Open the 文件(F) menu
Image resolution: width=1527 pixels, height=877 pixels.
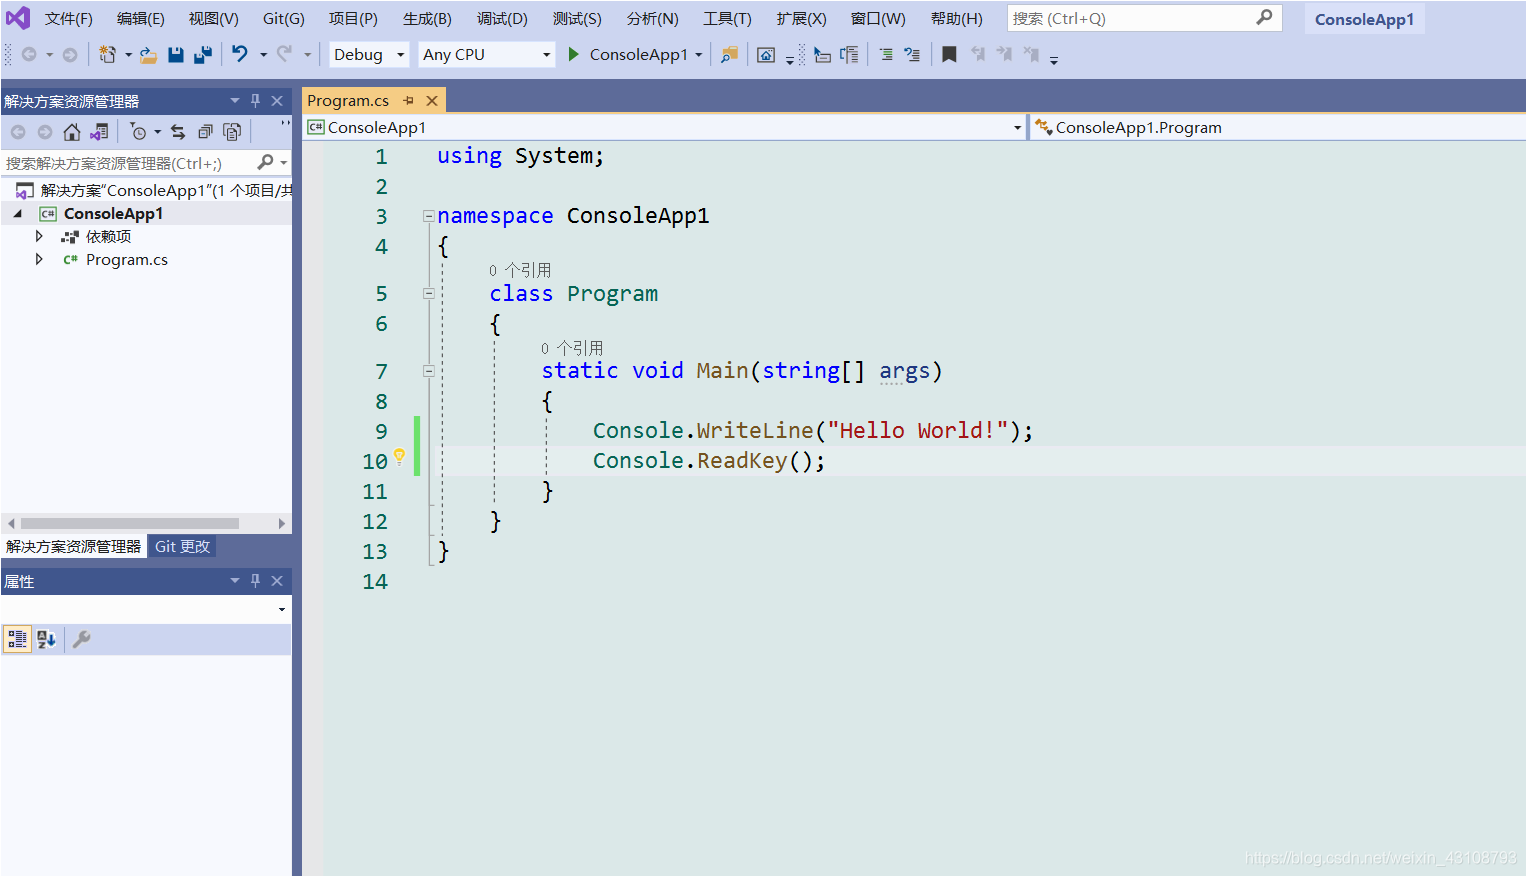(69, 19)
